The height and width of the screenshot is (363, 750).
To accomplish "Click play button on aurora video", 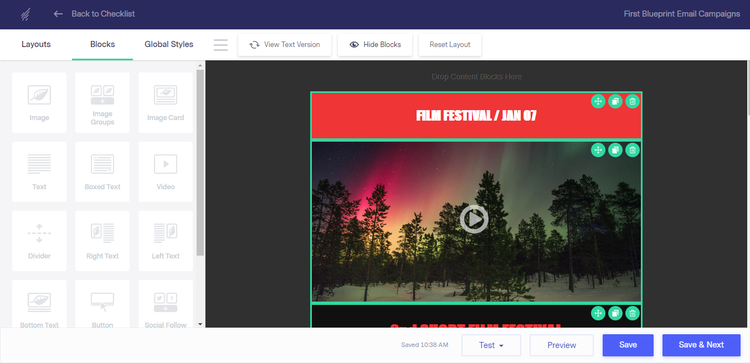I will click(x=474, y=219).
